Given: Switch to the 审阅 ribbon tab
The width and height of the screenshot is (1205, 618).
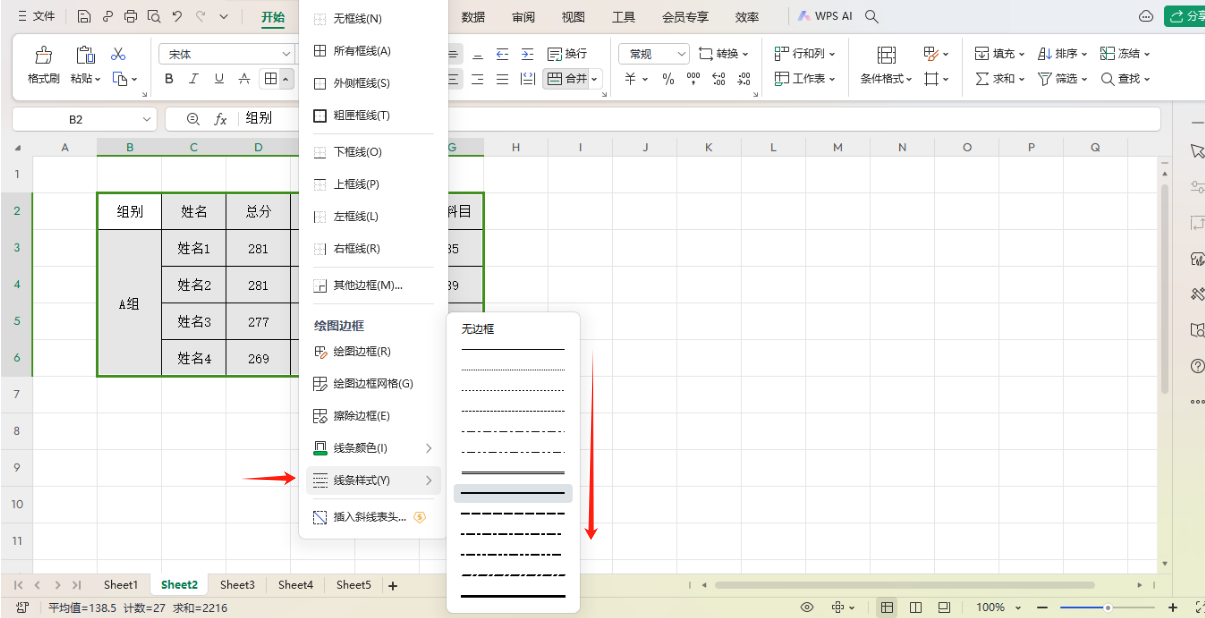Looking at the screenshot, I should [x=523, y=17].
